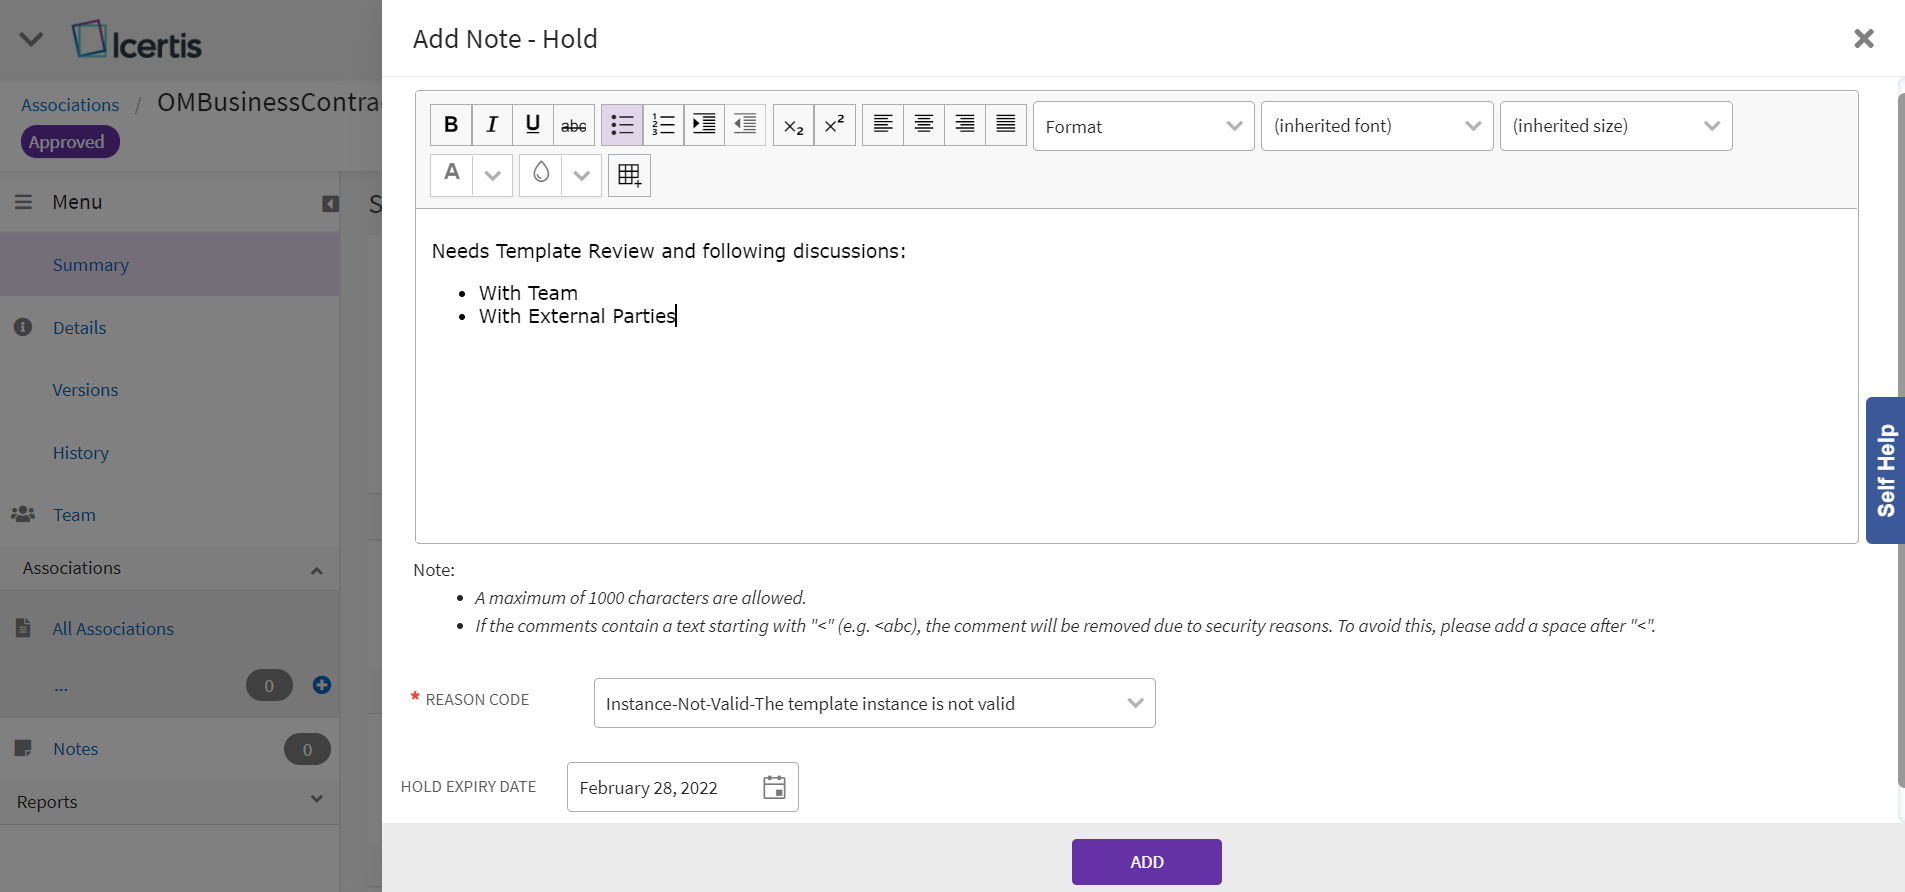Toggle underline text formatting
Viewport: 1905px width, 892px height.
point(533,125)
